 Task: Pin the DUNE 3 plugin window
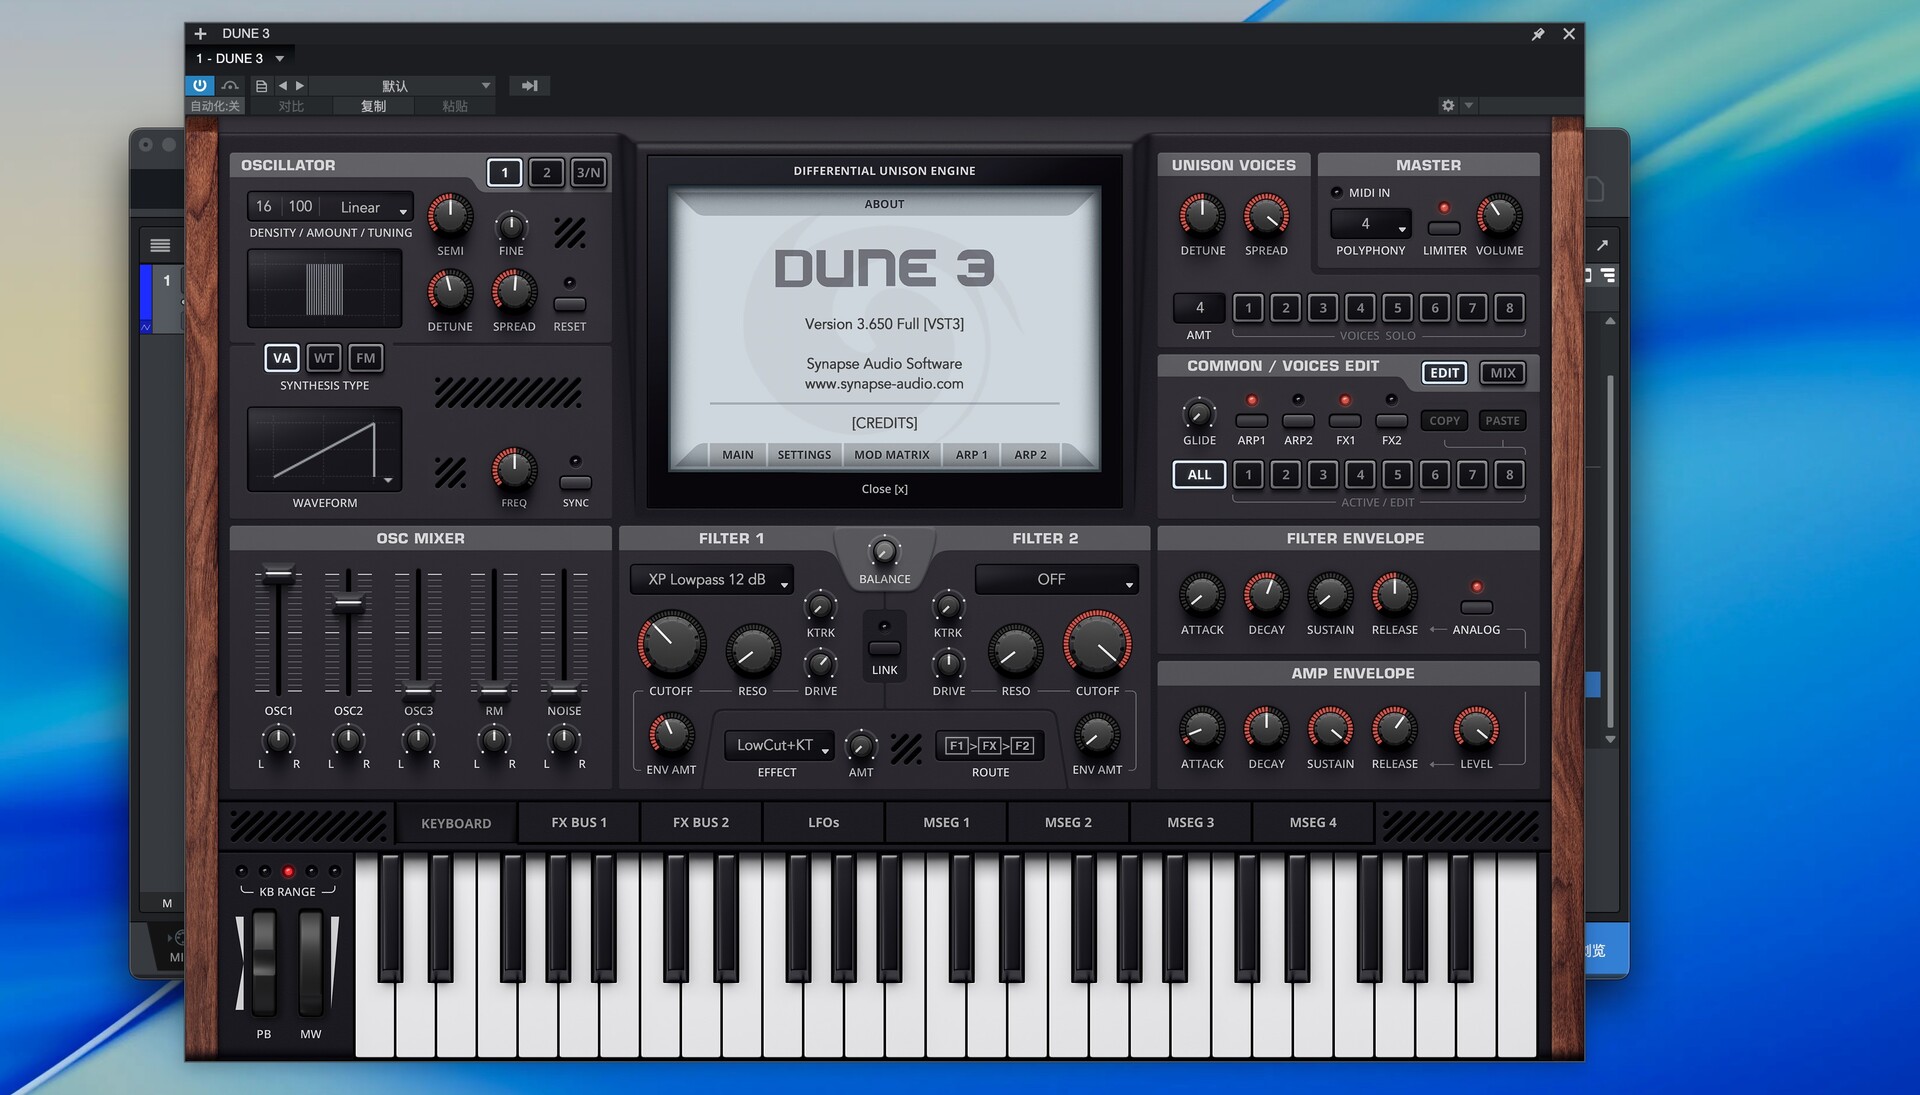1538,34
